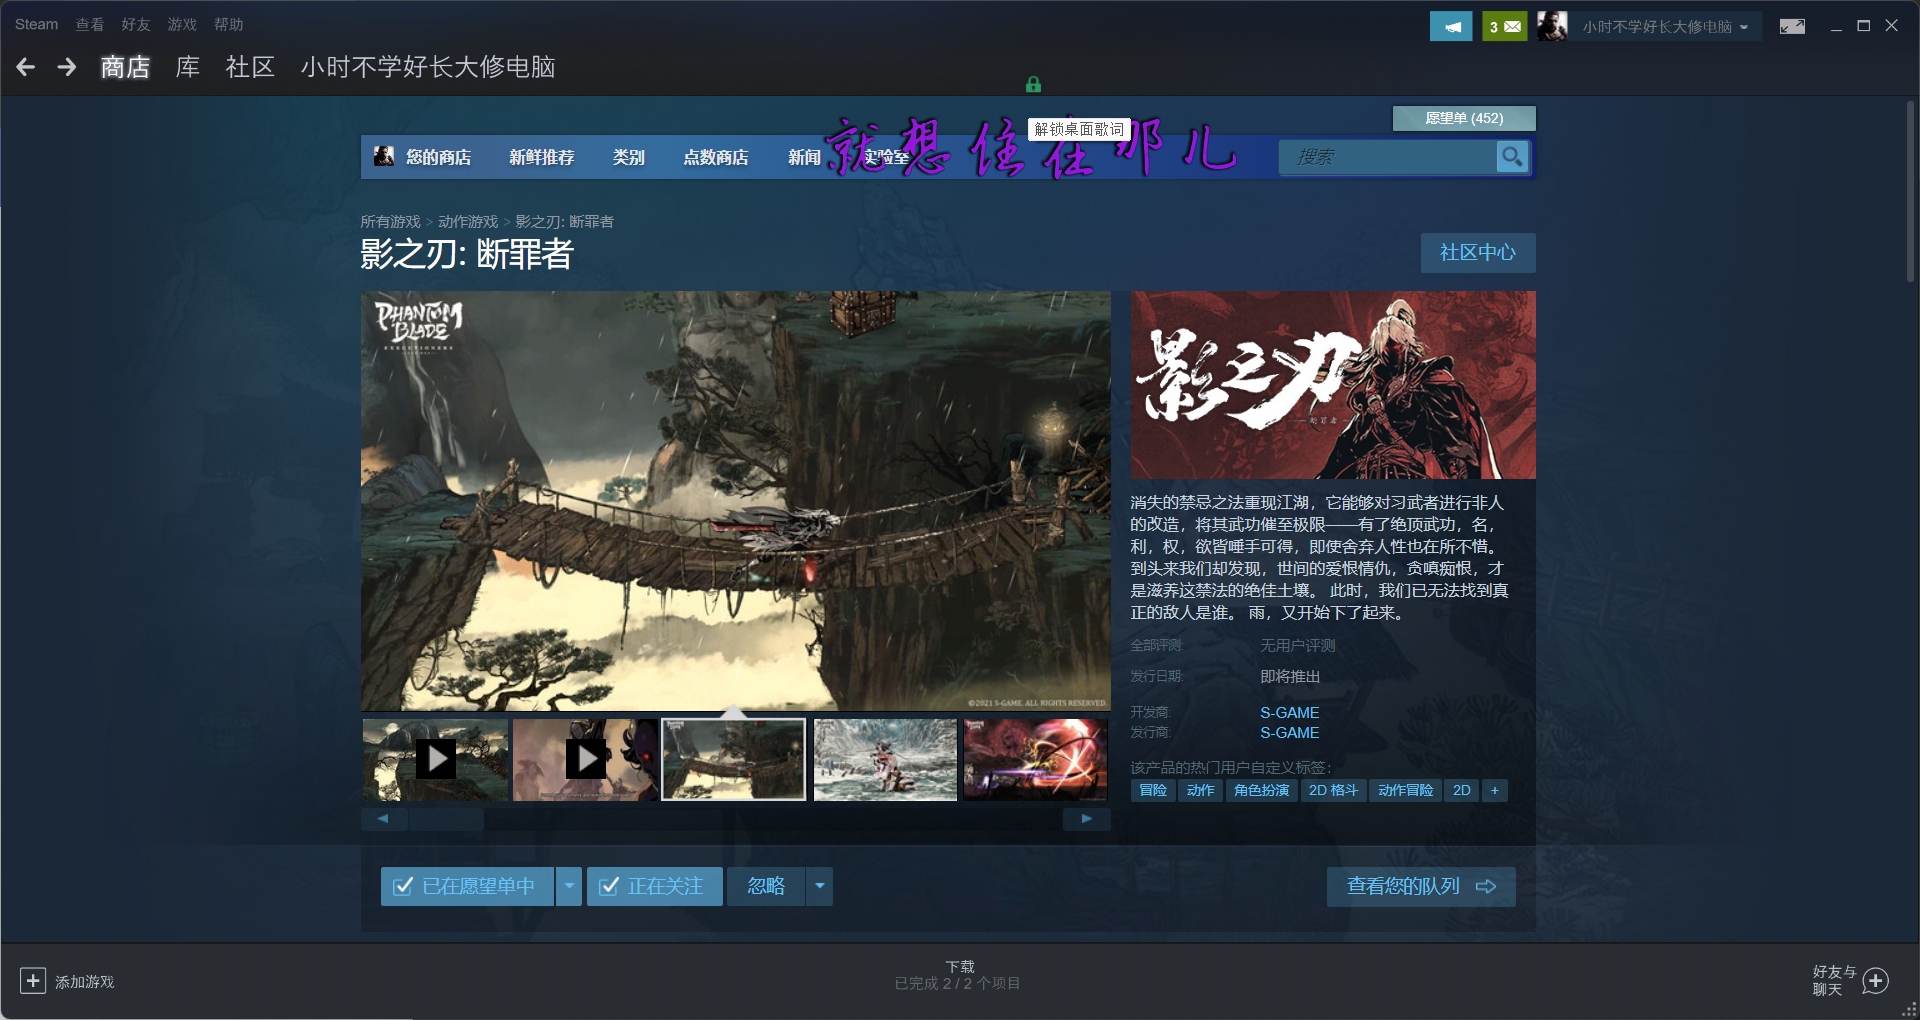Go back with the left arrow
The height and width of the screenshot is (1020, 1920).
pyautogui.click(x=26, y=67)
